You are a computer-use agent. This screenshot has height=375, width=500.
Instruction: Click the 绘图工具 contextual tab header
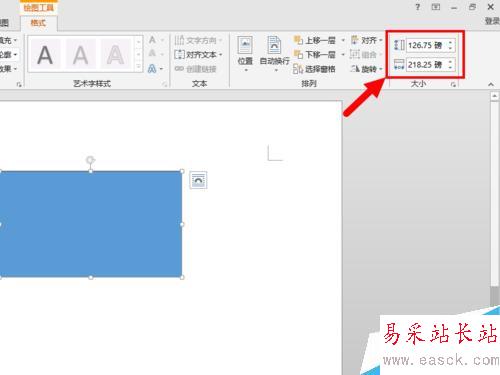point(39,7)
